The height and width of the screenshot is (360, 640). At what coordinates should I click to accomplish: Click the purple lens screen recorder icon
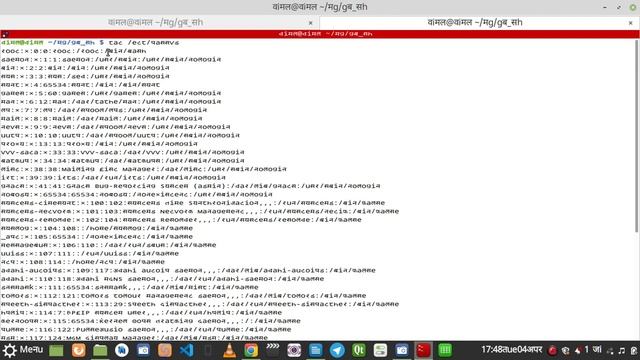point(294,350)
